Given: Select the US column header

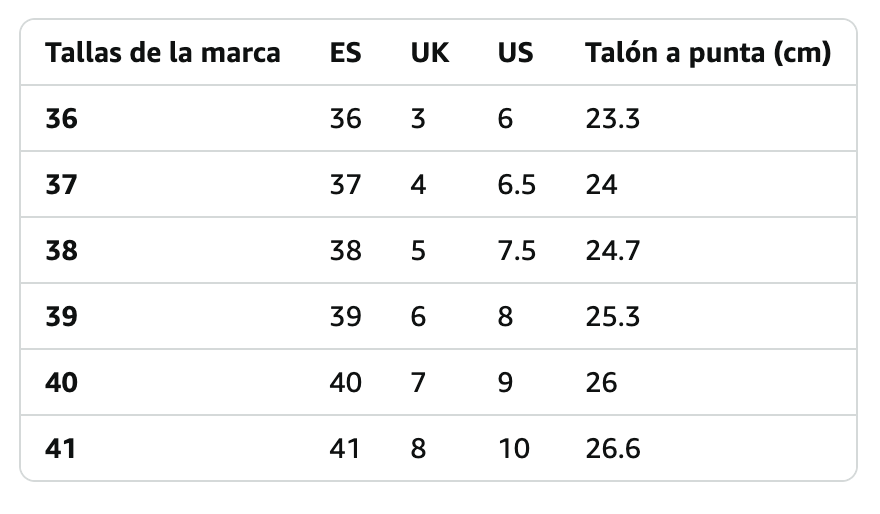Looking at the screenshot, I should pos(515,53).
